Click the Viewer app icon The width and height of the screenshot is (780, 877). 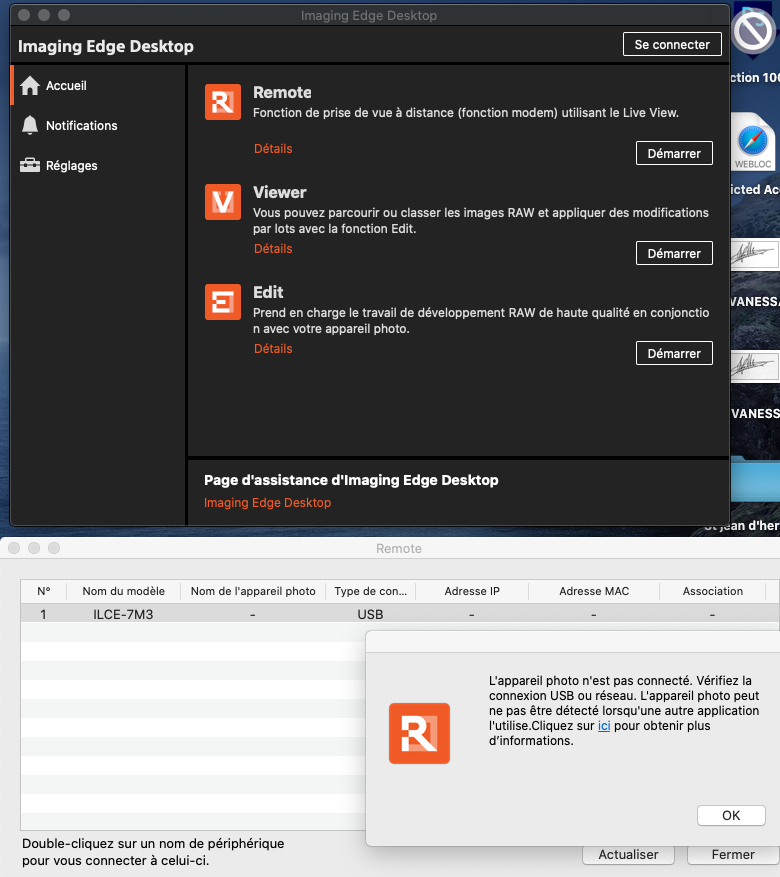pos(223,202)
